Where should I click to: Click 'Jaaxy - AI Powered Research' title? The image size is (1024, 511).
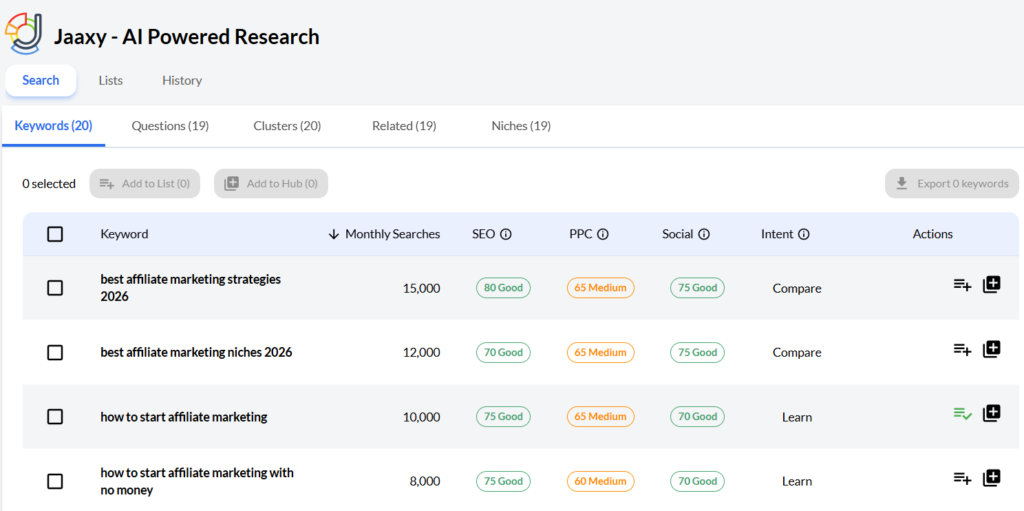[186, 37]
